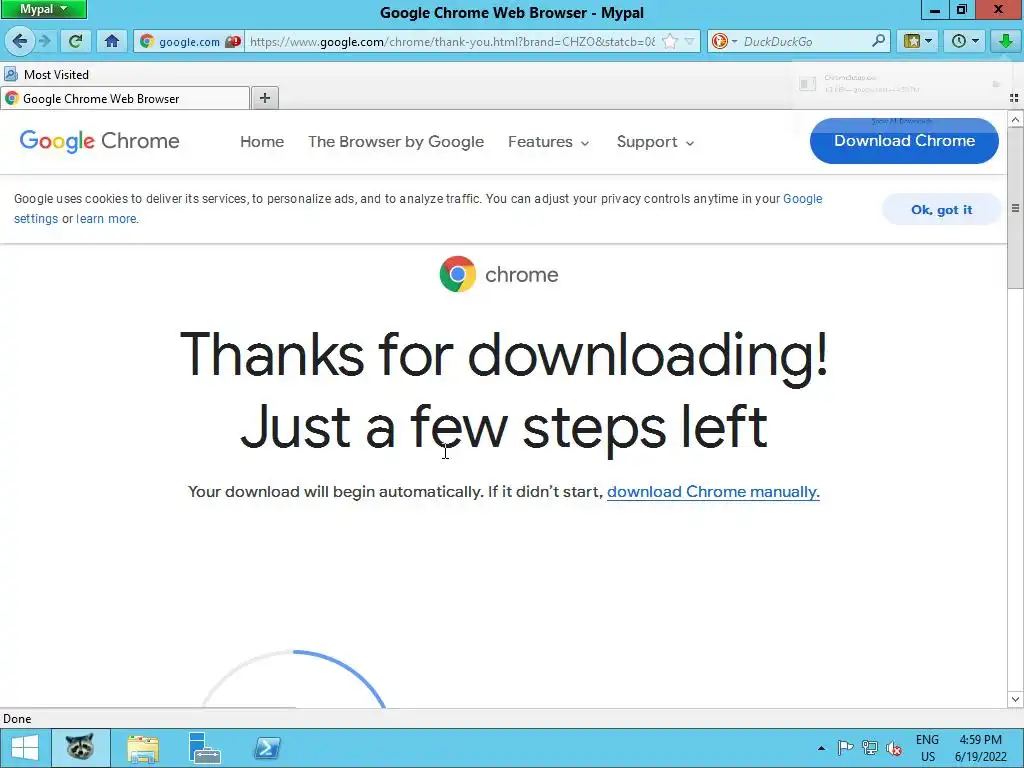
Task: List all tabs with the grid icon
Action: (x=1014, y=98)
